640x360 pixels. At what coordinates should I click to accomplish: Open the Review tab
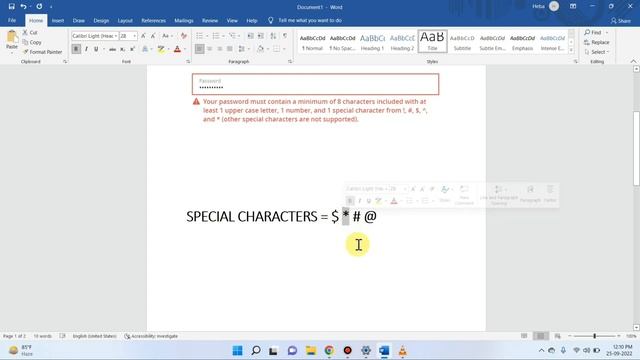pos(210,20)
